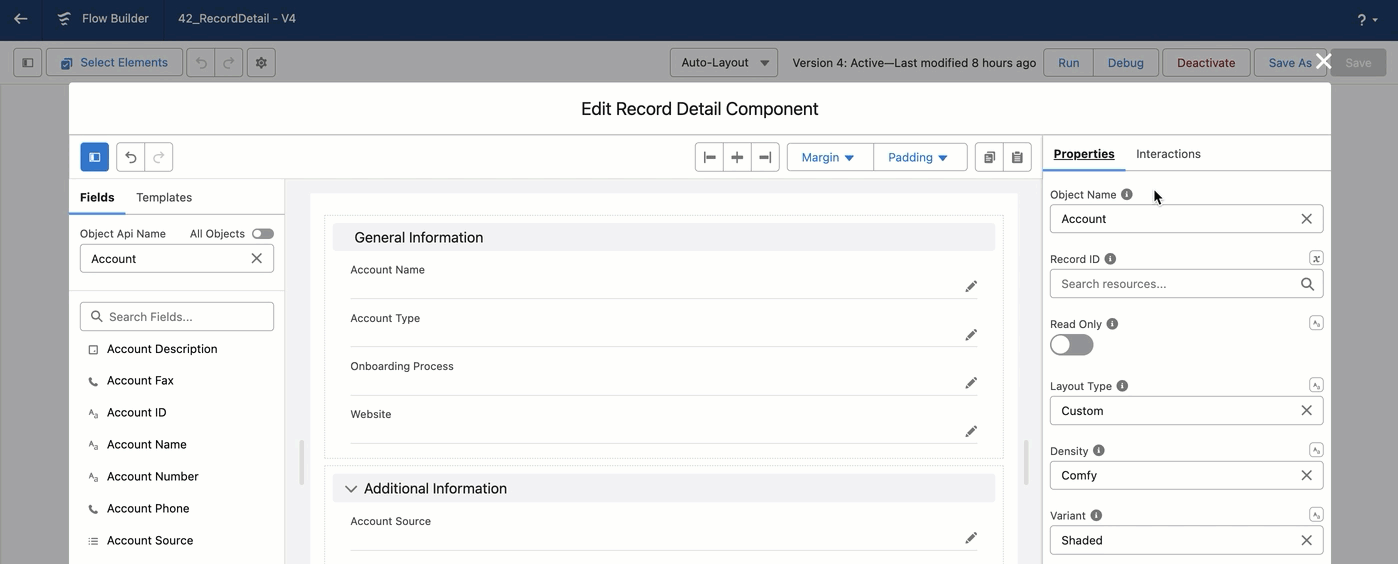The height and width of the screenshot is (564, 1398).
Task: Switch to the Templates tab
Action: coord(164,197)
